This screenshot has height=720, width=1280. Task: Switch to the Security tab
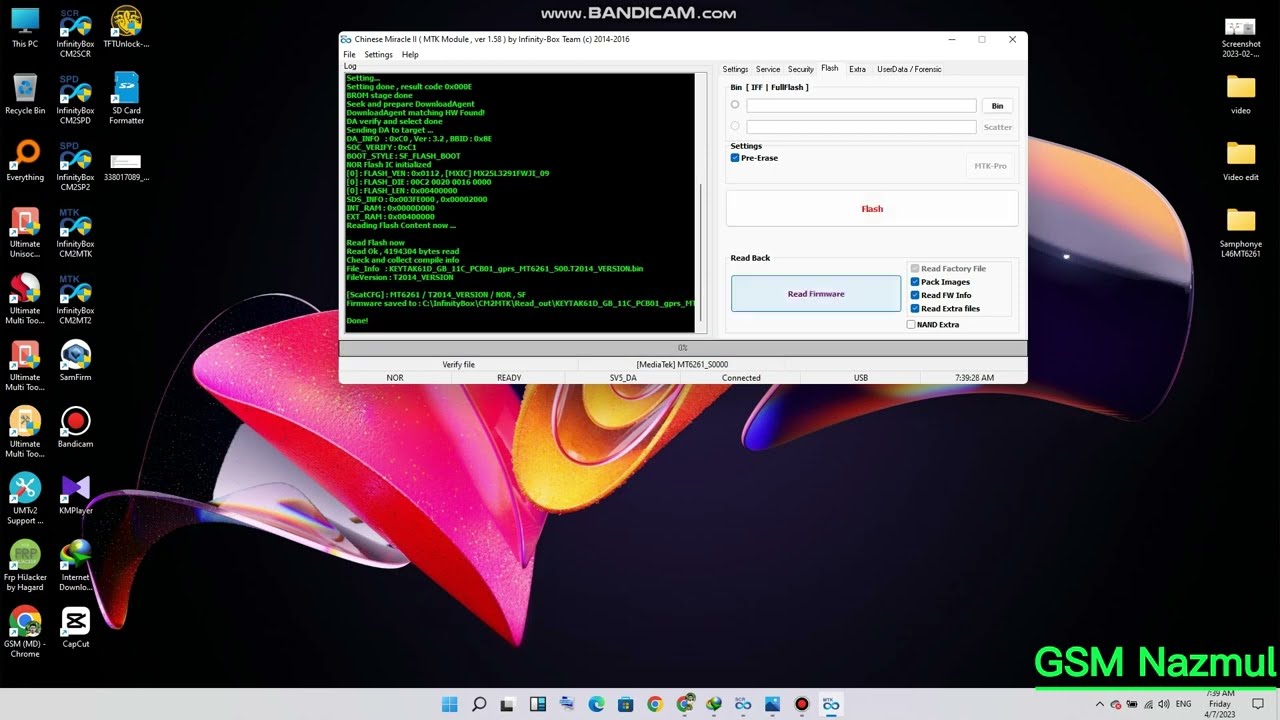pyautogui.click(x=801, y=69)
